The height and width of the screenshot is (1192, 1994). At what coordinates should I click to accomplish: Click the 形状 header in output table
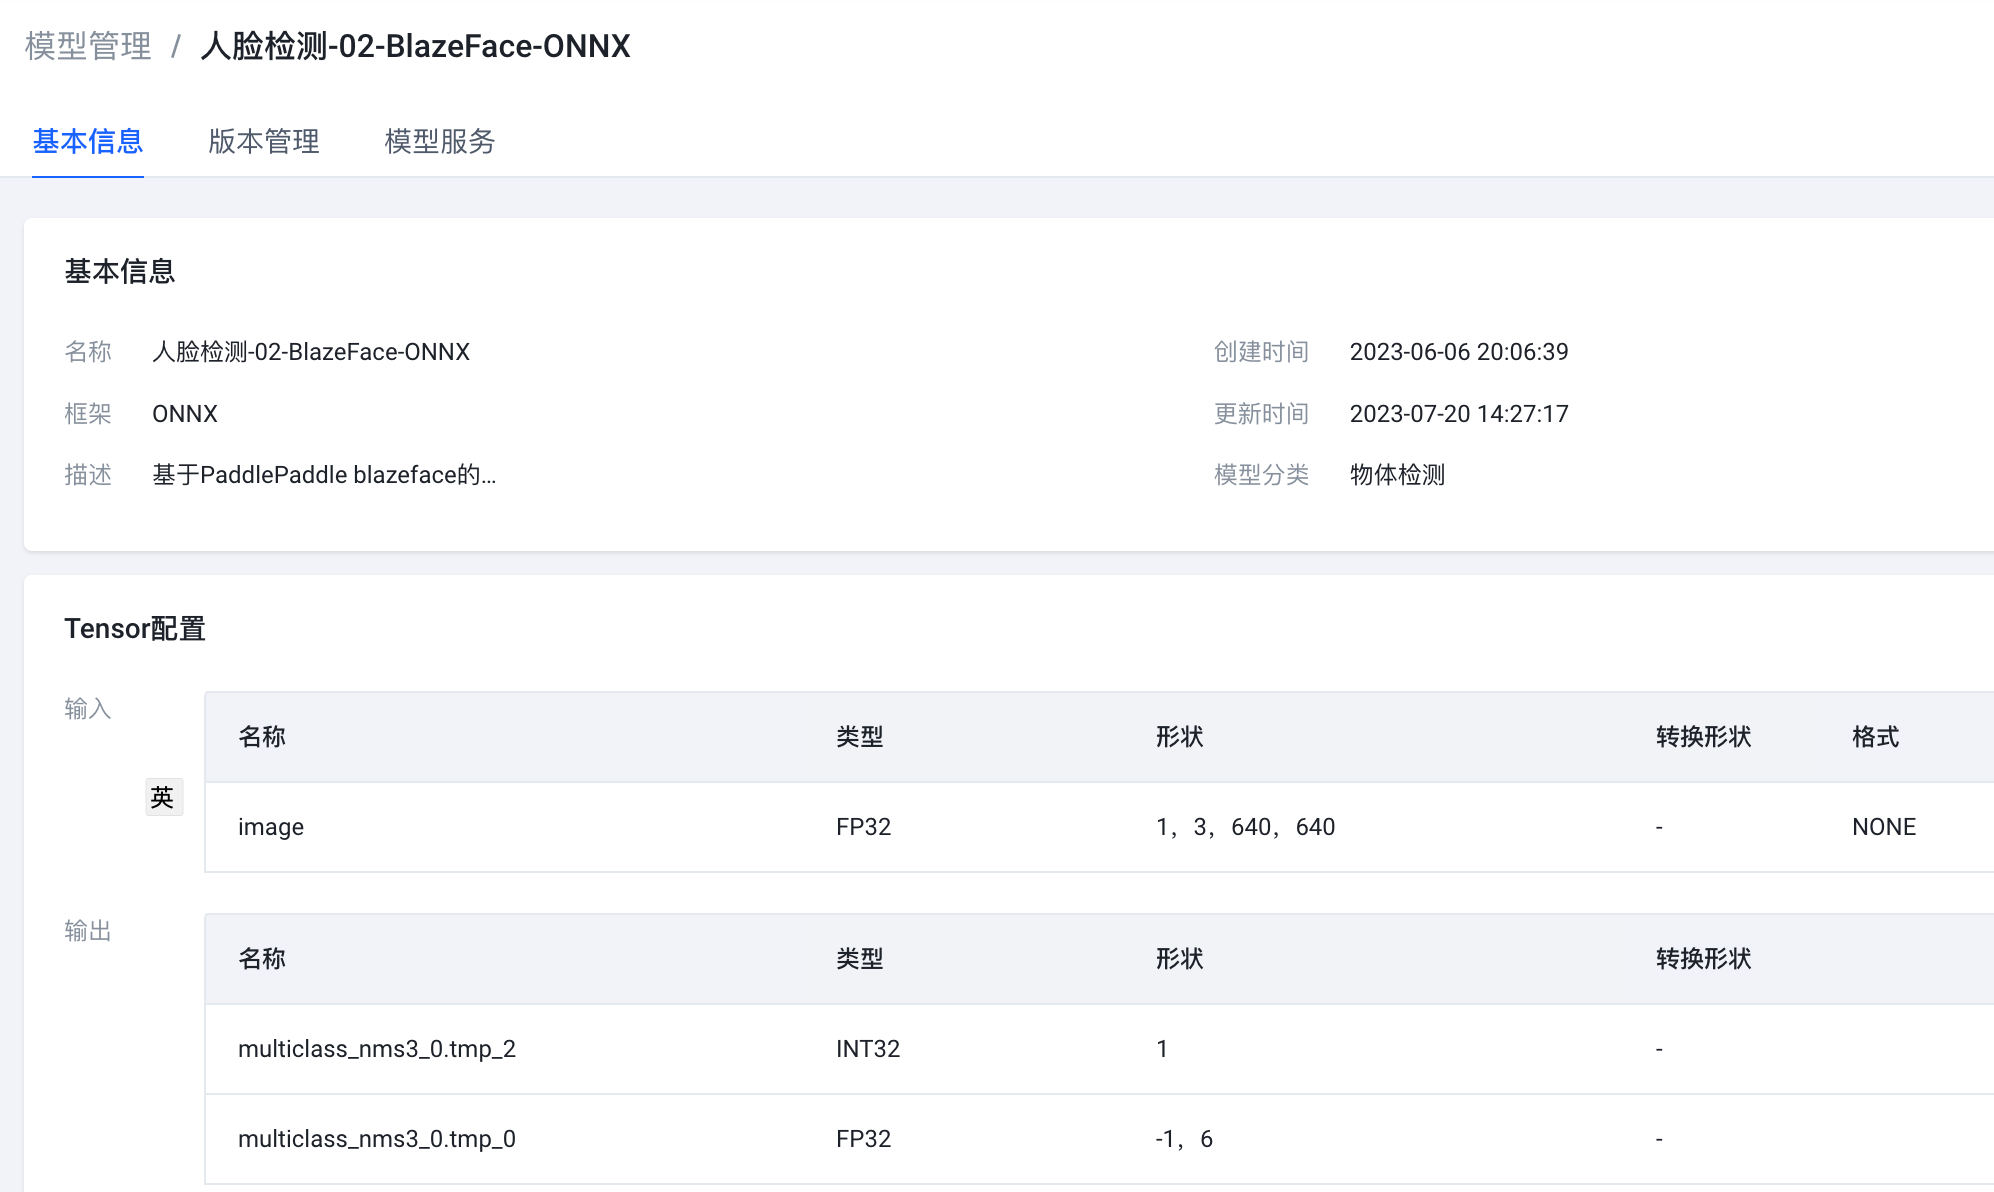pos(1179,959)
